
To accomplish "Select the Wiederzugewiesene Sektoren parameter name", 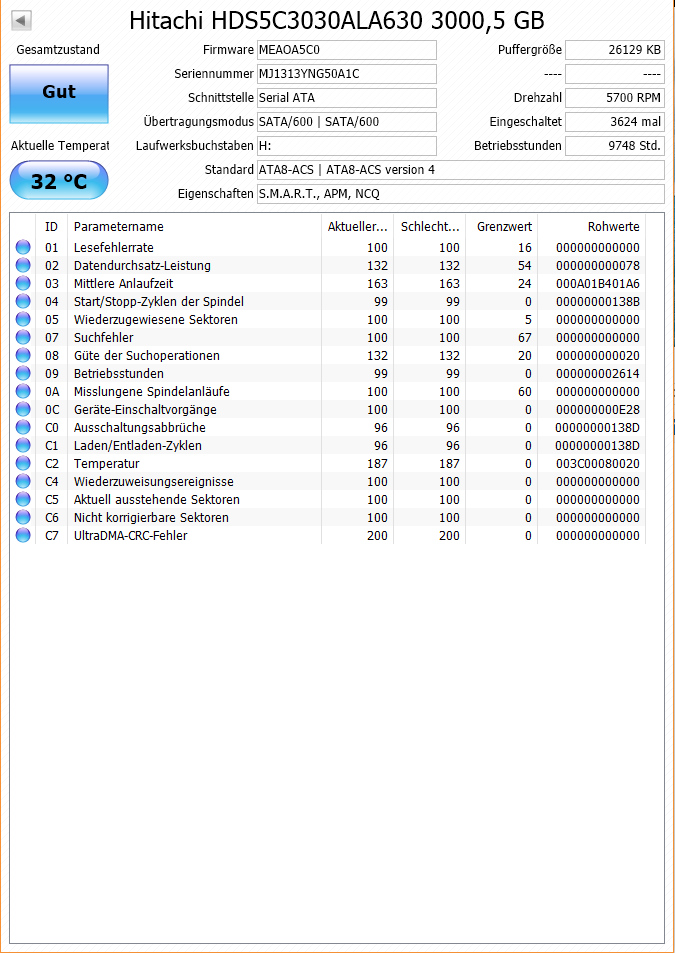I will click(156, 320).
